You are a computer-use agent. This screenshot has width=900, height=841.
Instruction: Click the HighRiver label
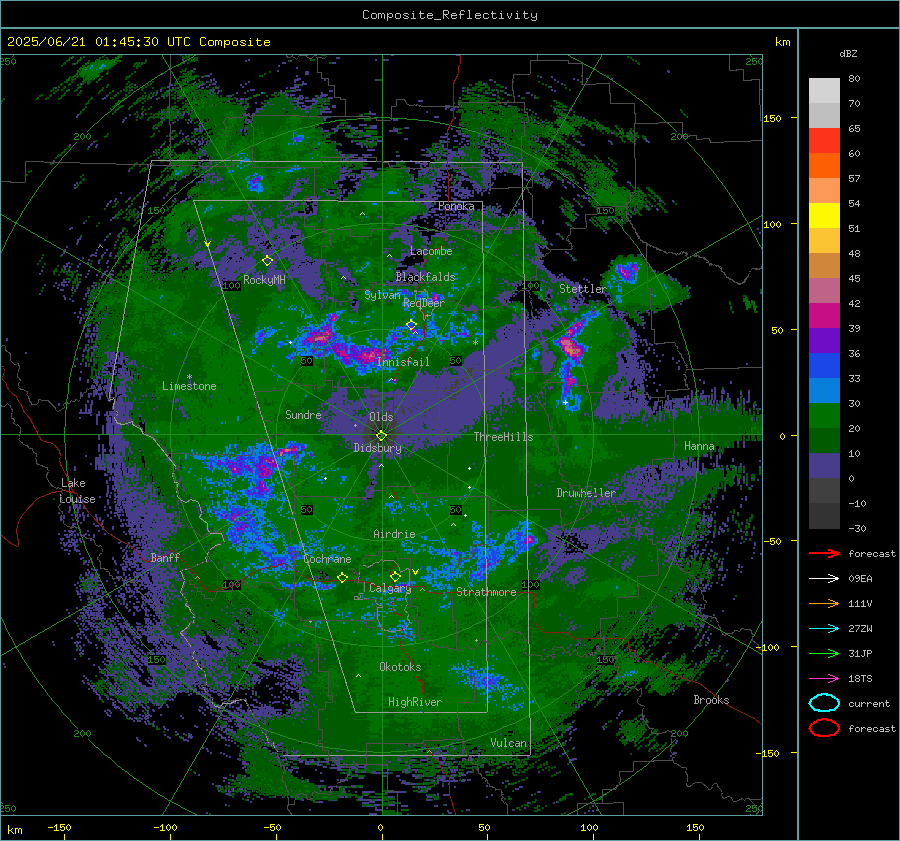[x=415, y=702]
